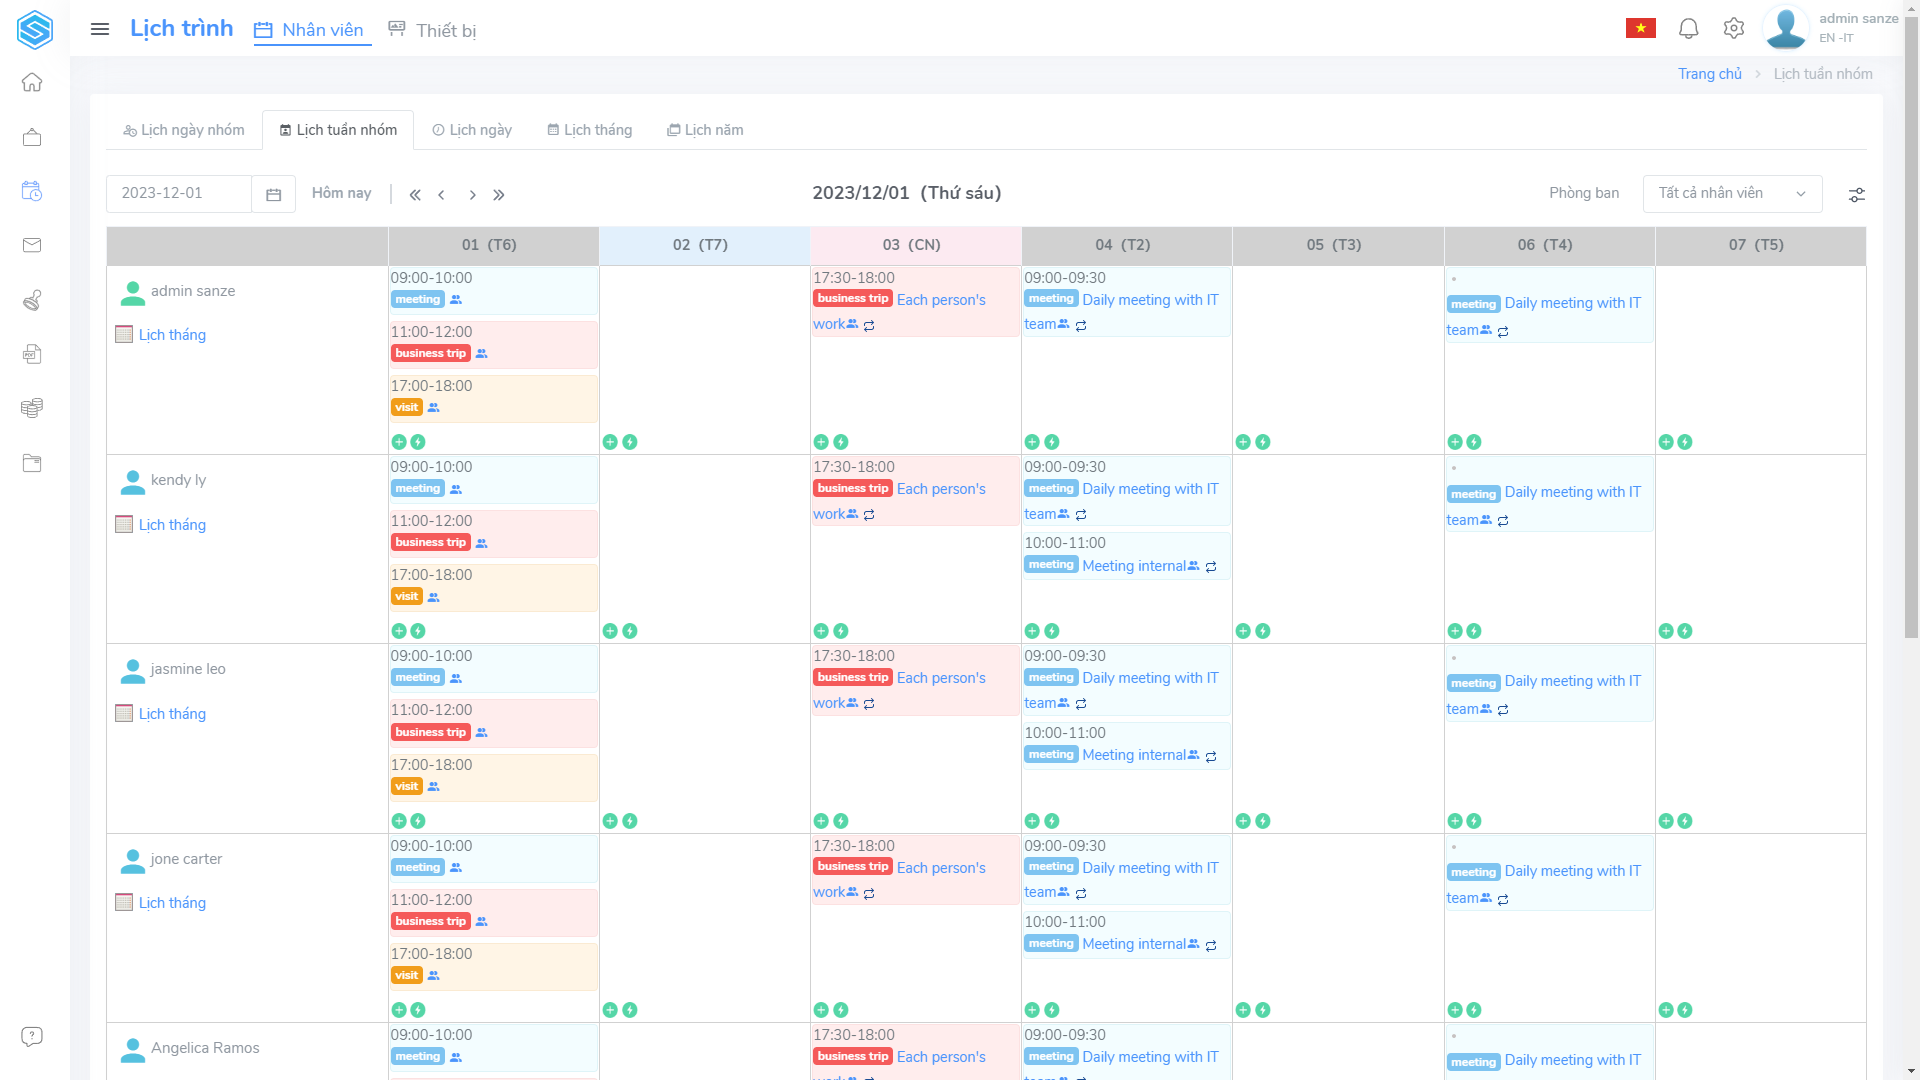
Task: Open the hamburger menu icon
Action: pos(100,29)
